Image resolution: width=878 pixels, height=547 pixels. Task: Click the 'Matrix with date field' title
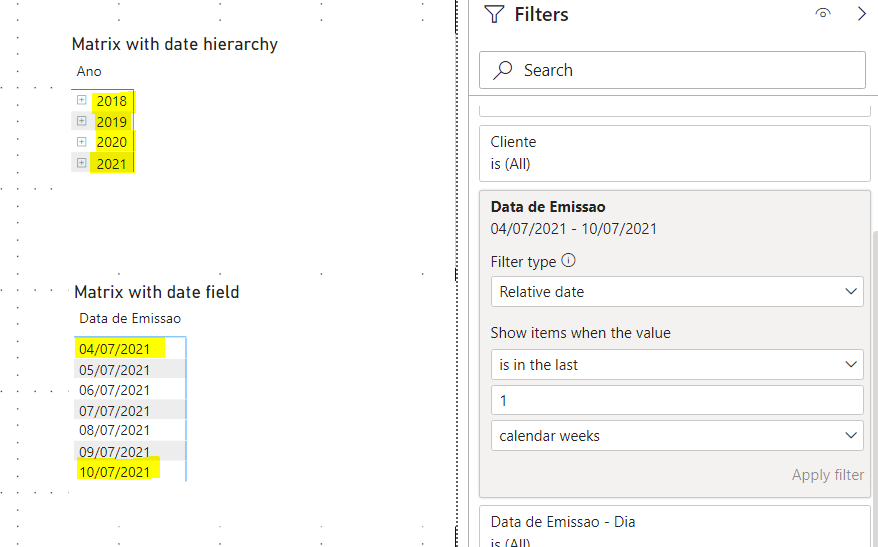(157, 292)
